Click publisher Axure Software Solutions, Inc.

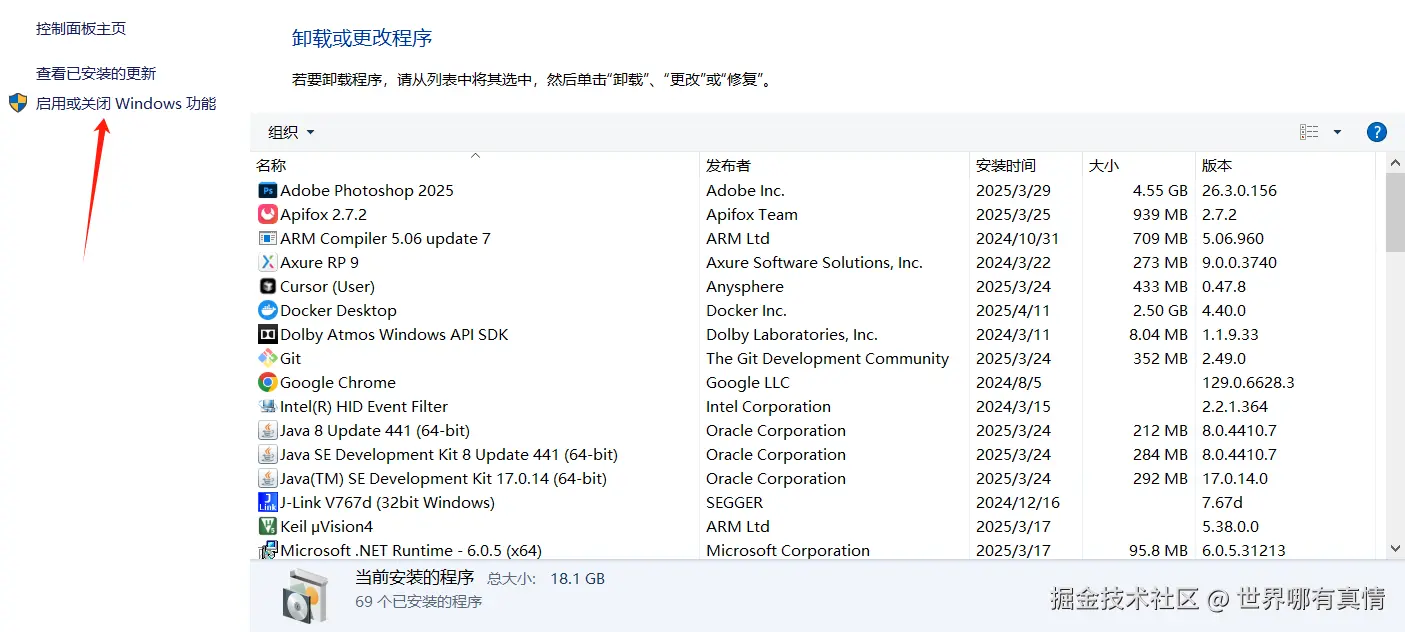(814, 263)
